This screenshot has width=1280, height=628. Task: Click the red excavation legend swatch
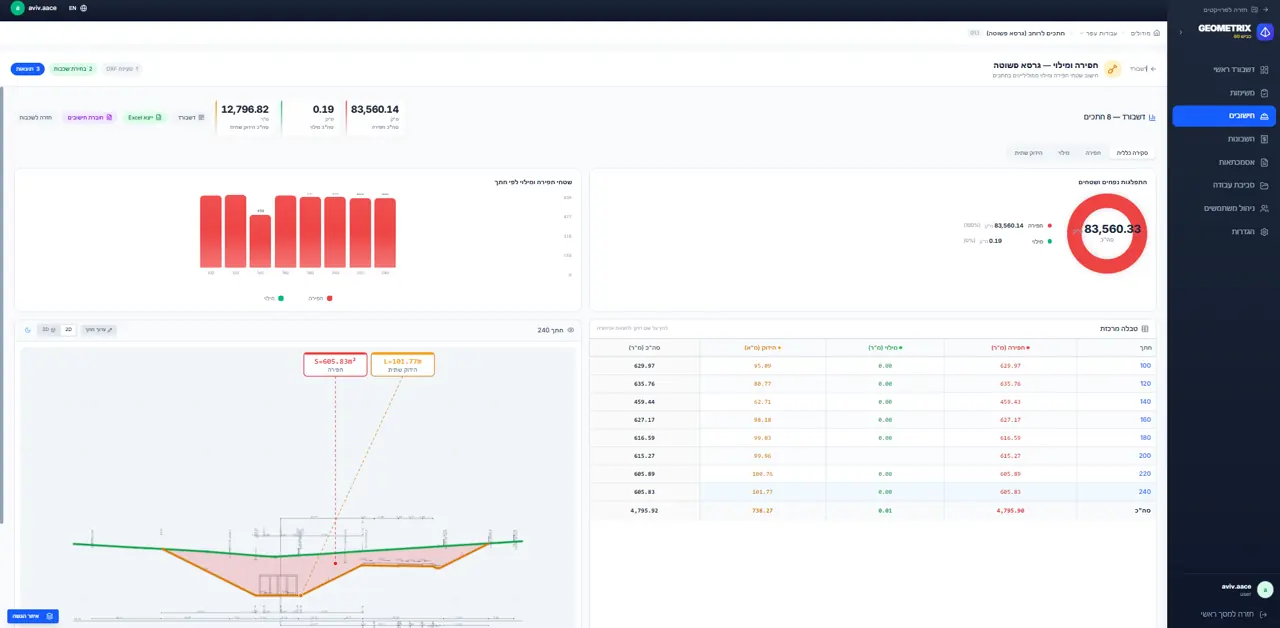pos(330,298)
